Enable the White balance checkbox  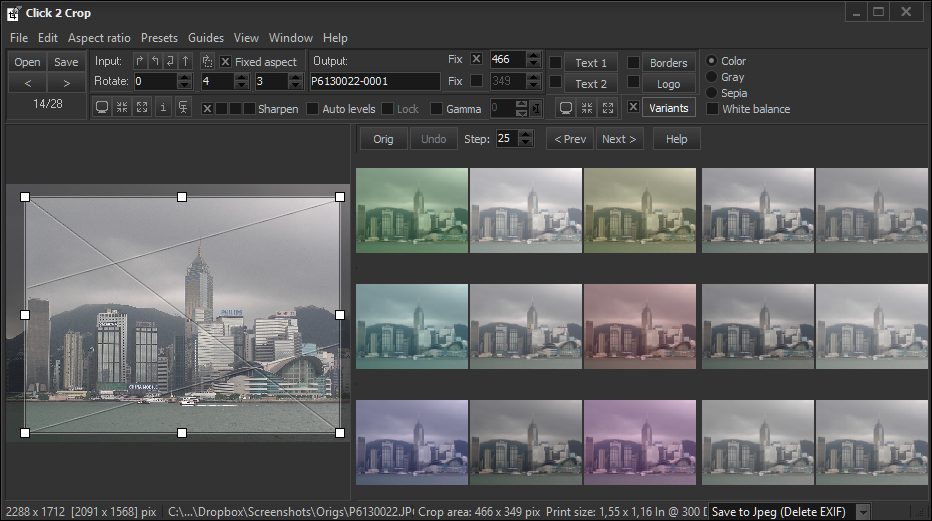tap(712, 109)
